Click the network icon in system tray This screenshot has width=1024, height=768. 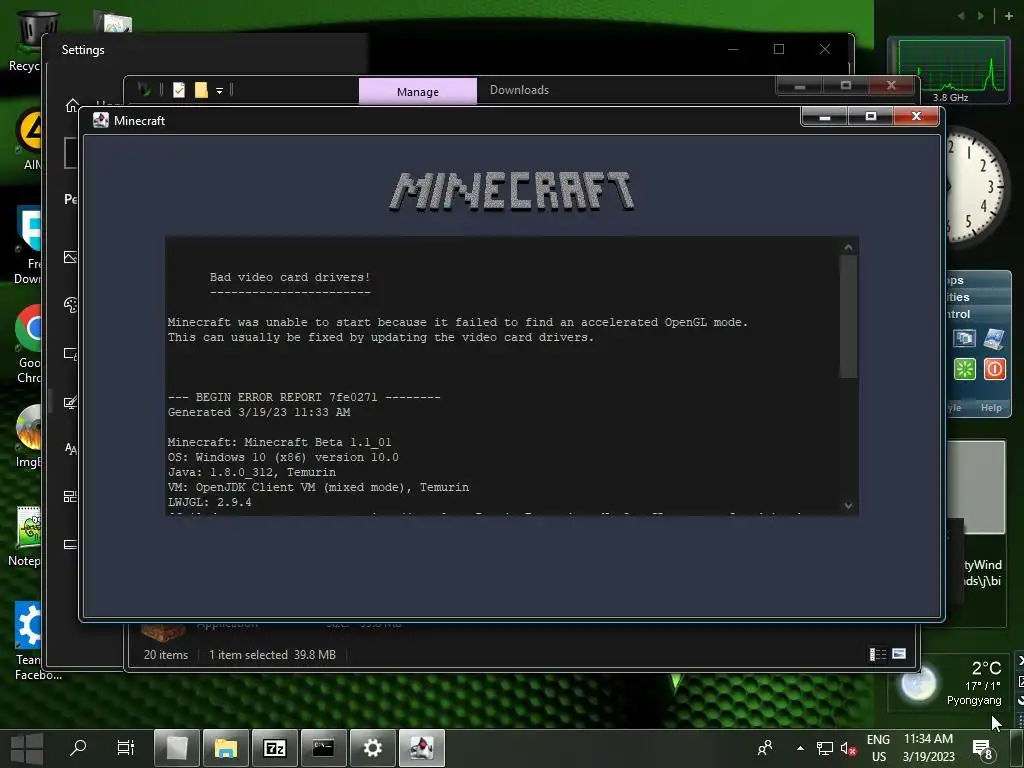(825, 748)
